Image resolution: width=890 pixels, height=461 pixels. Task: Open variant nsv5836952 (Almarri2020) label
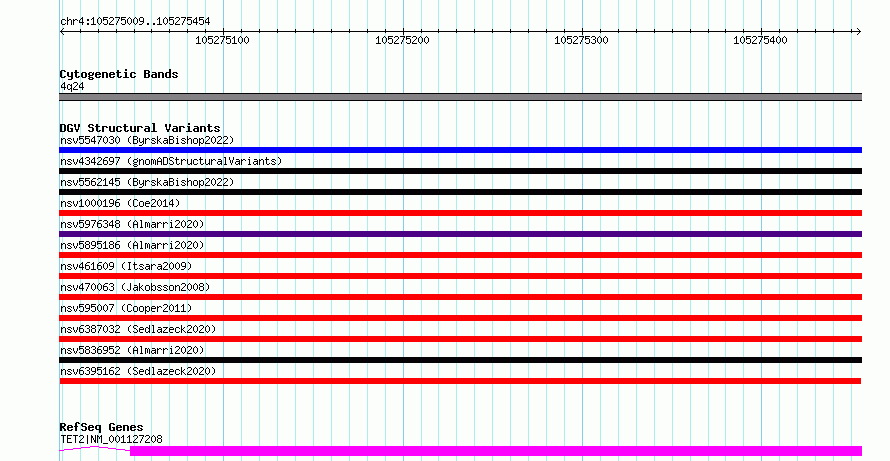pyautogui.click(x=132, y=350)
